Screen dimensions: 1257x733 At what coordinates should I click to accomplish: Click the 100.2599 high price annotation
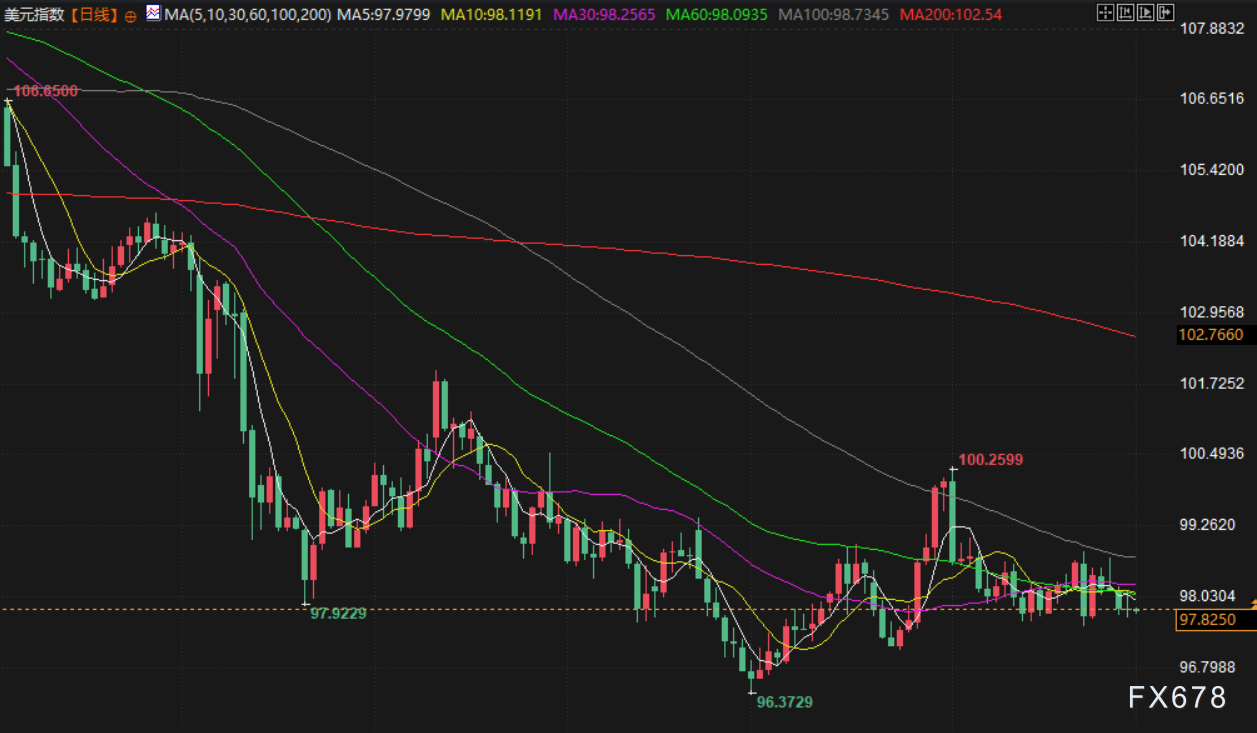990,460
